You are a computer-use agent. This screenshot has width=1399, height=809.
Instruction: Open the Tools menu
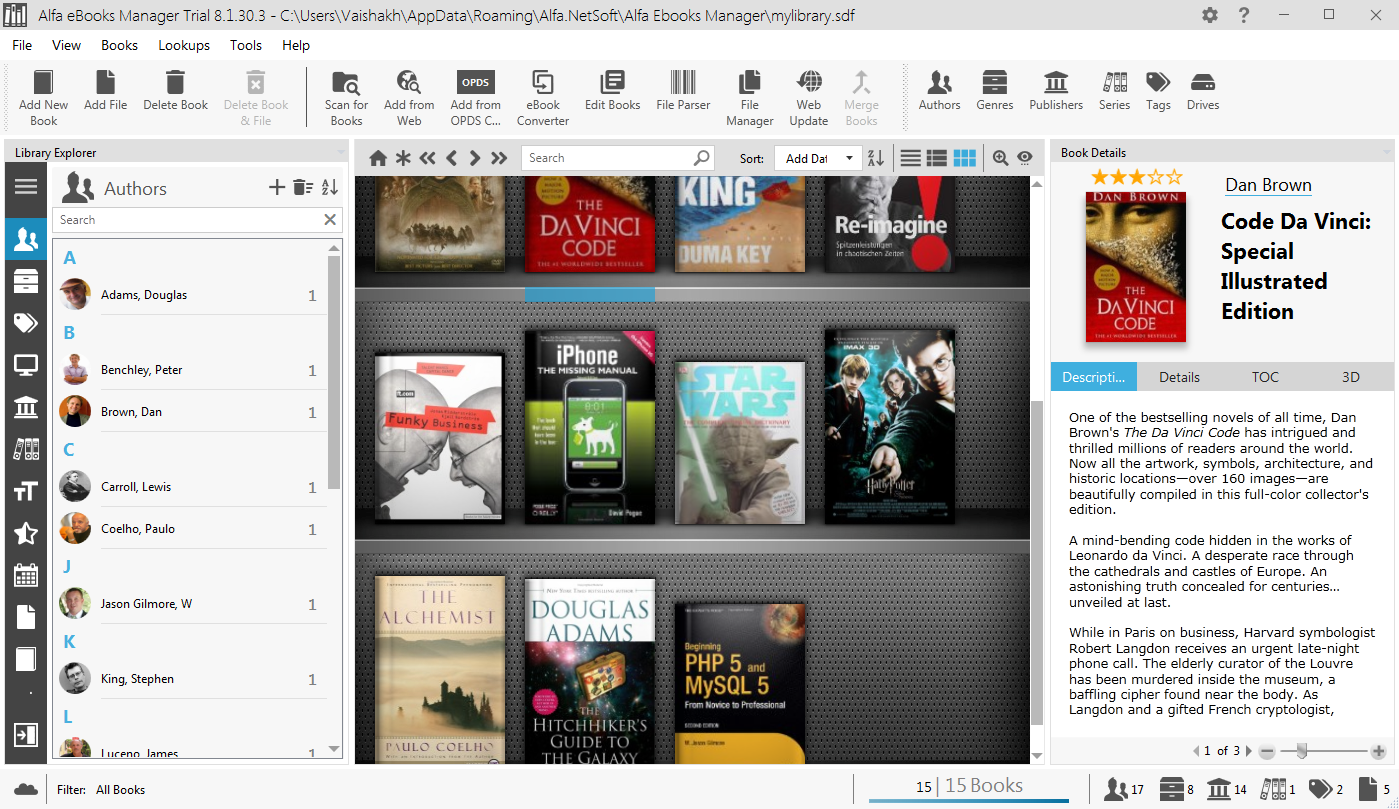click(246, 45)
